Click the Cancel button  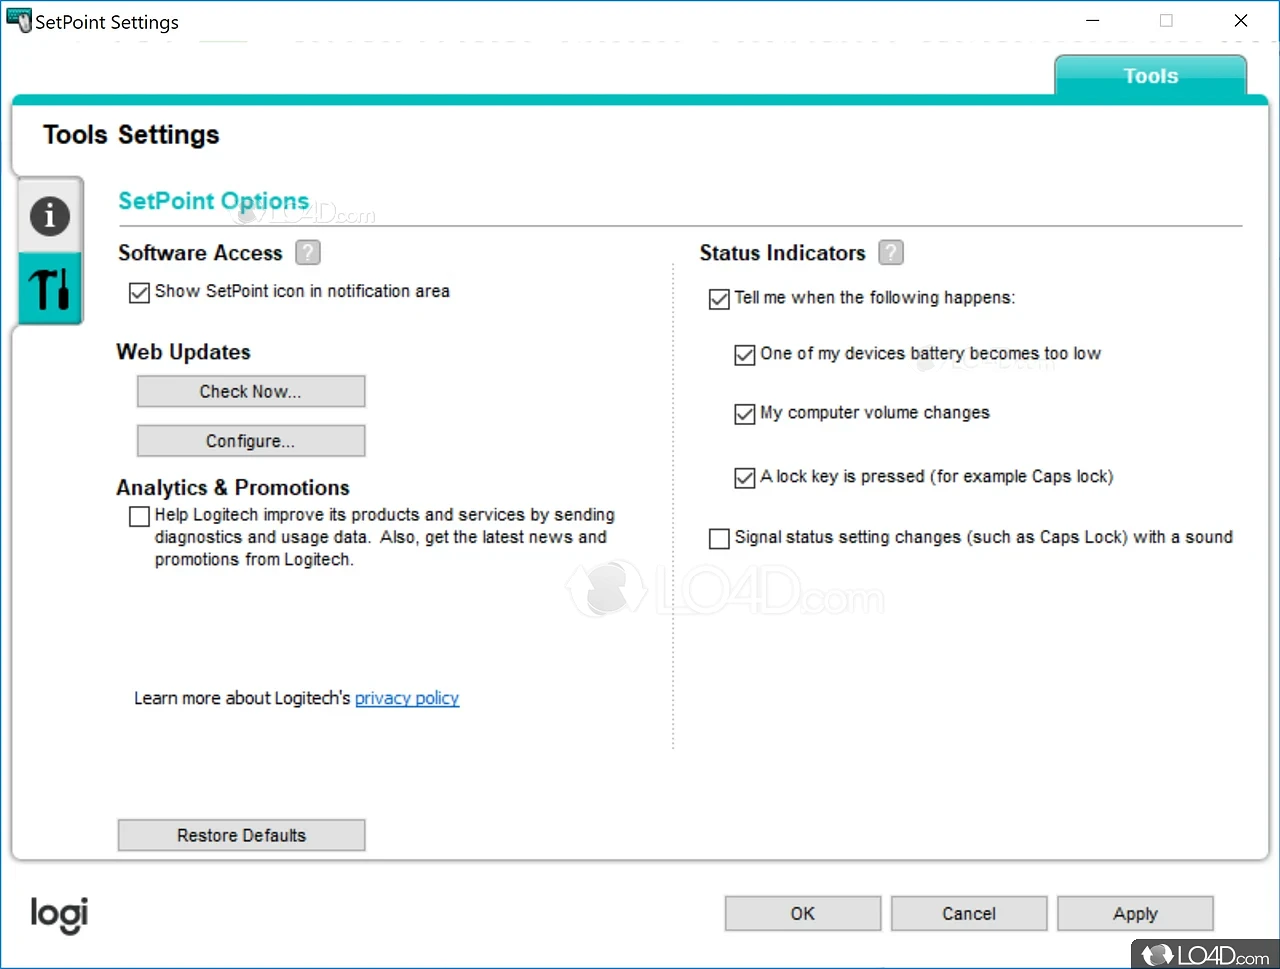[x=969, y=914]
